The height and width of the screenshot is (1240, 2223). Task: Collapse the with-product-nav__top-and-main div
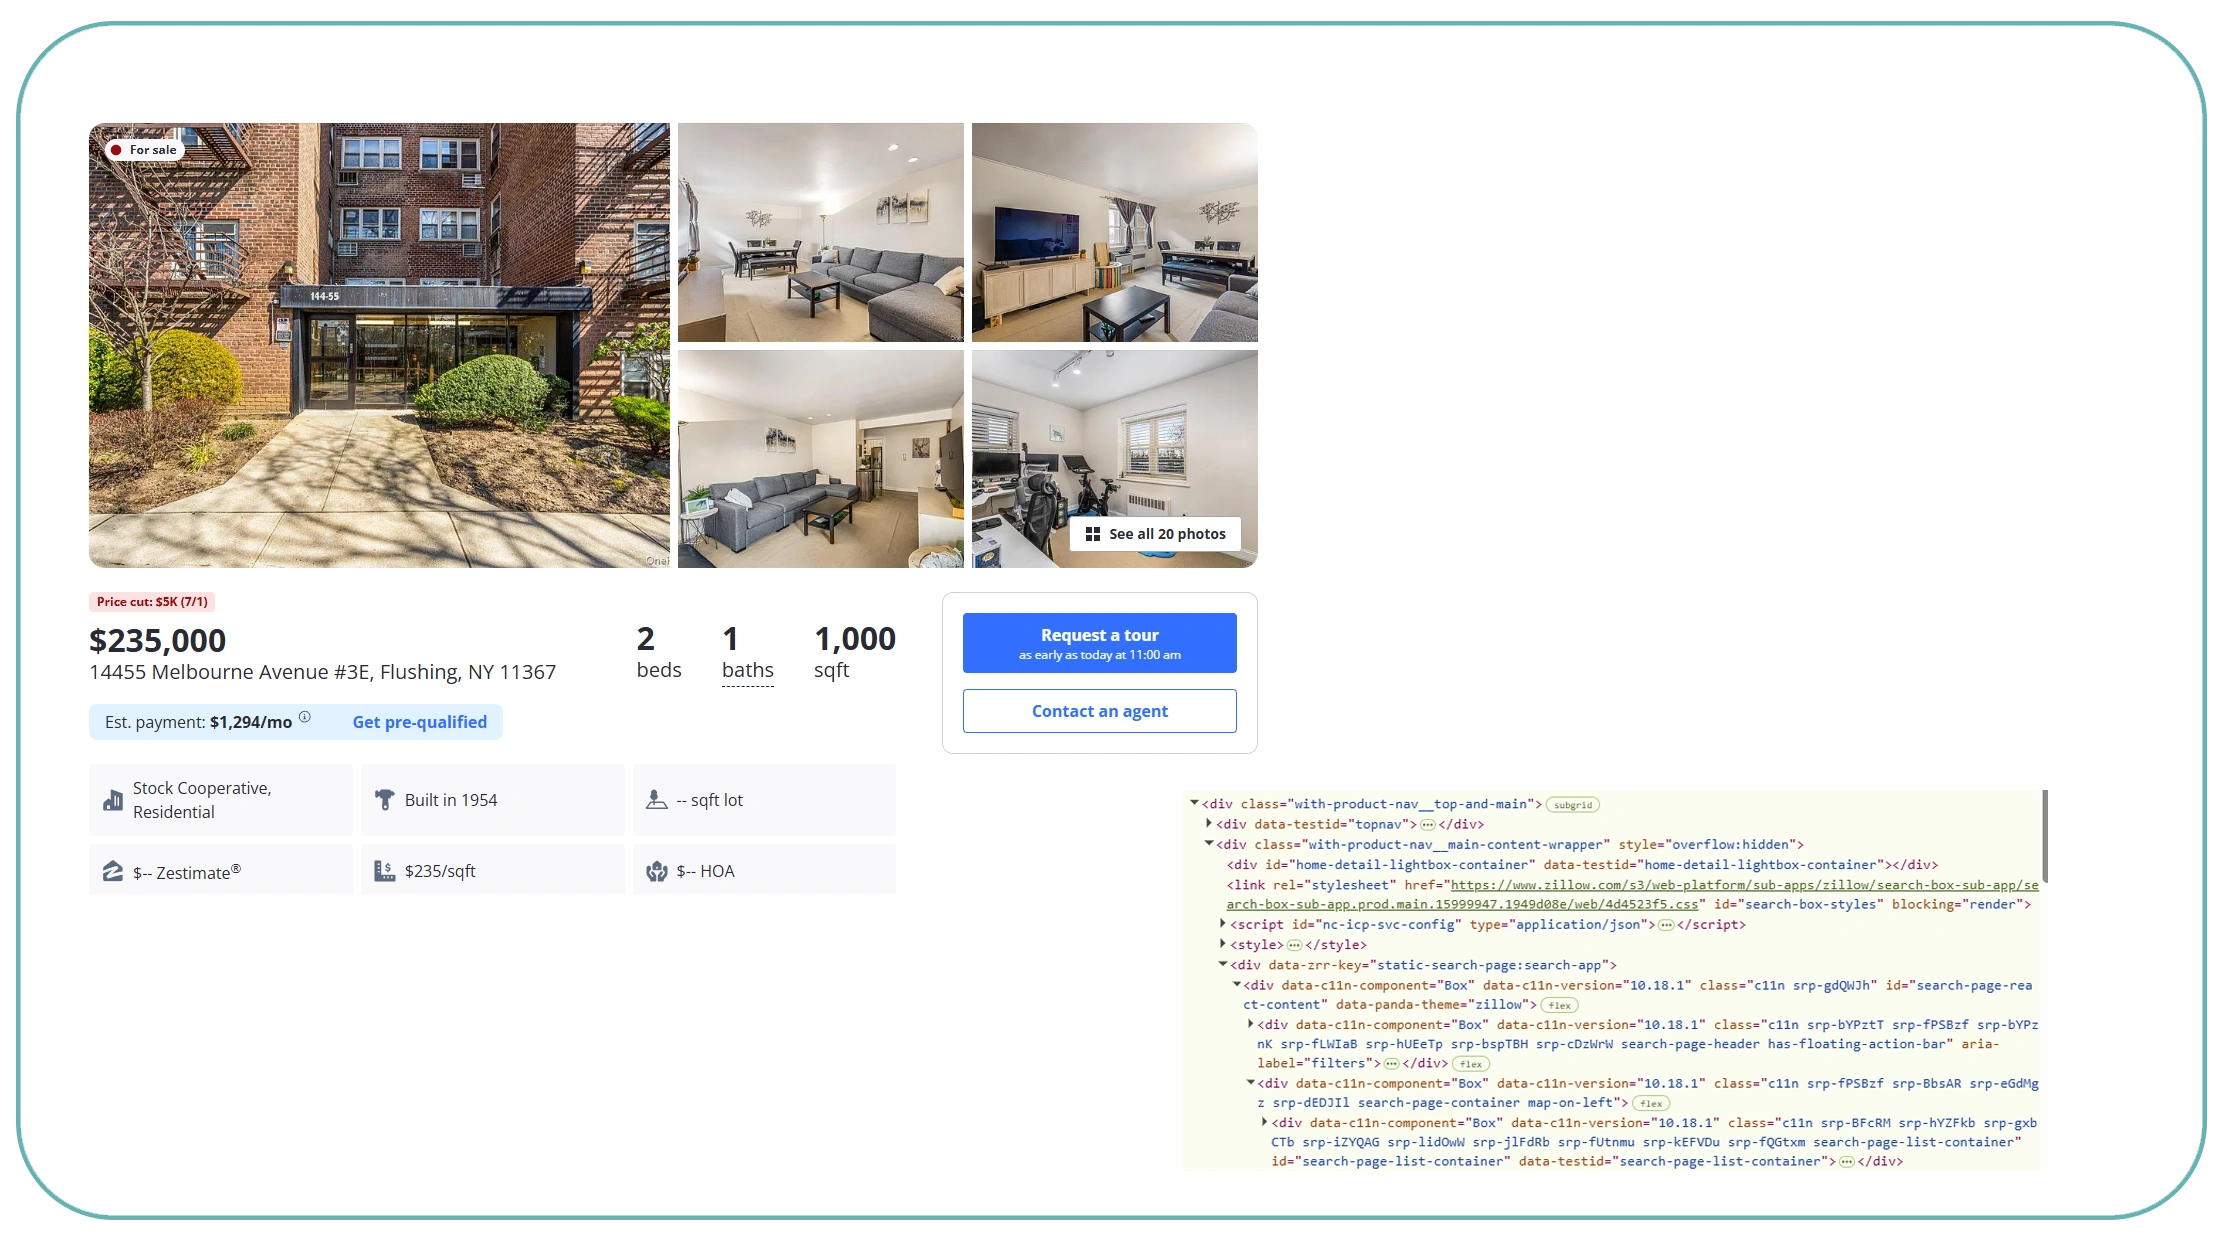pyautogui.click(x=1194, y=803)
